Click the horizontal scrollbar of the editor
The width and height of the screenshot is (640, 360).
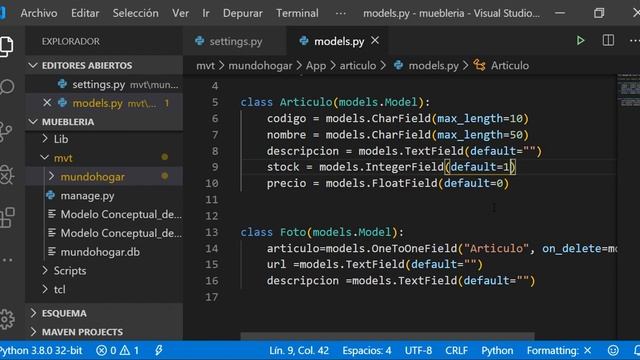tap(387, 336)
